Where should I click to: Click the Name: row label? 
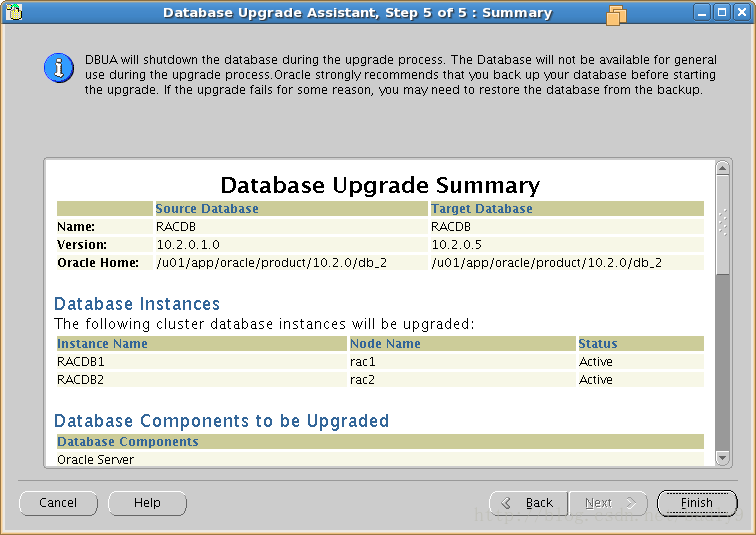point(76,227)
